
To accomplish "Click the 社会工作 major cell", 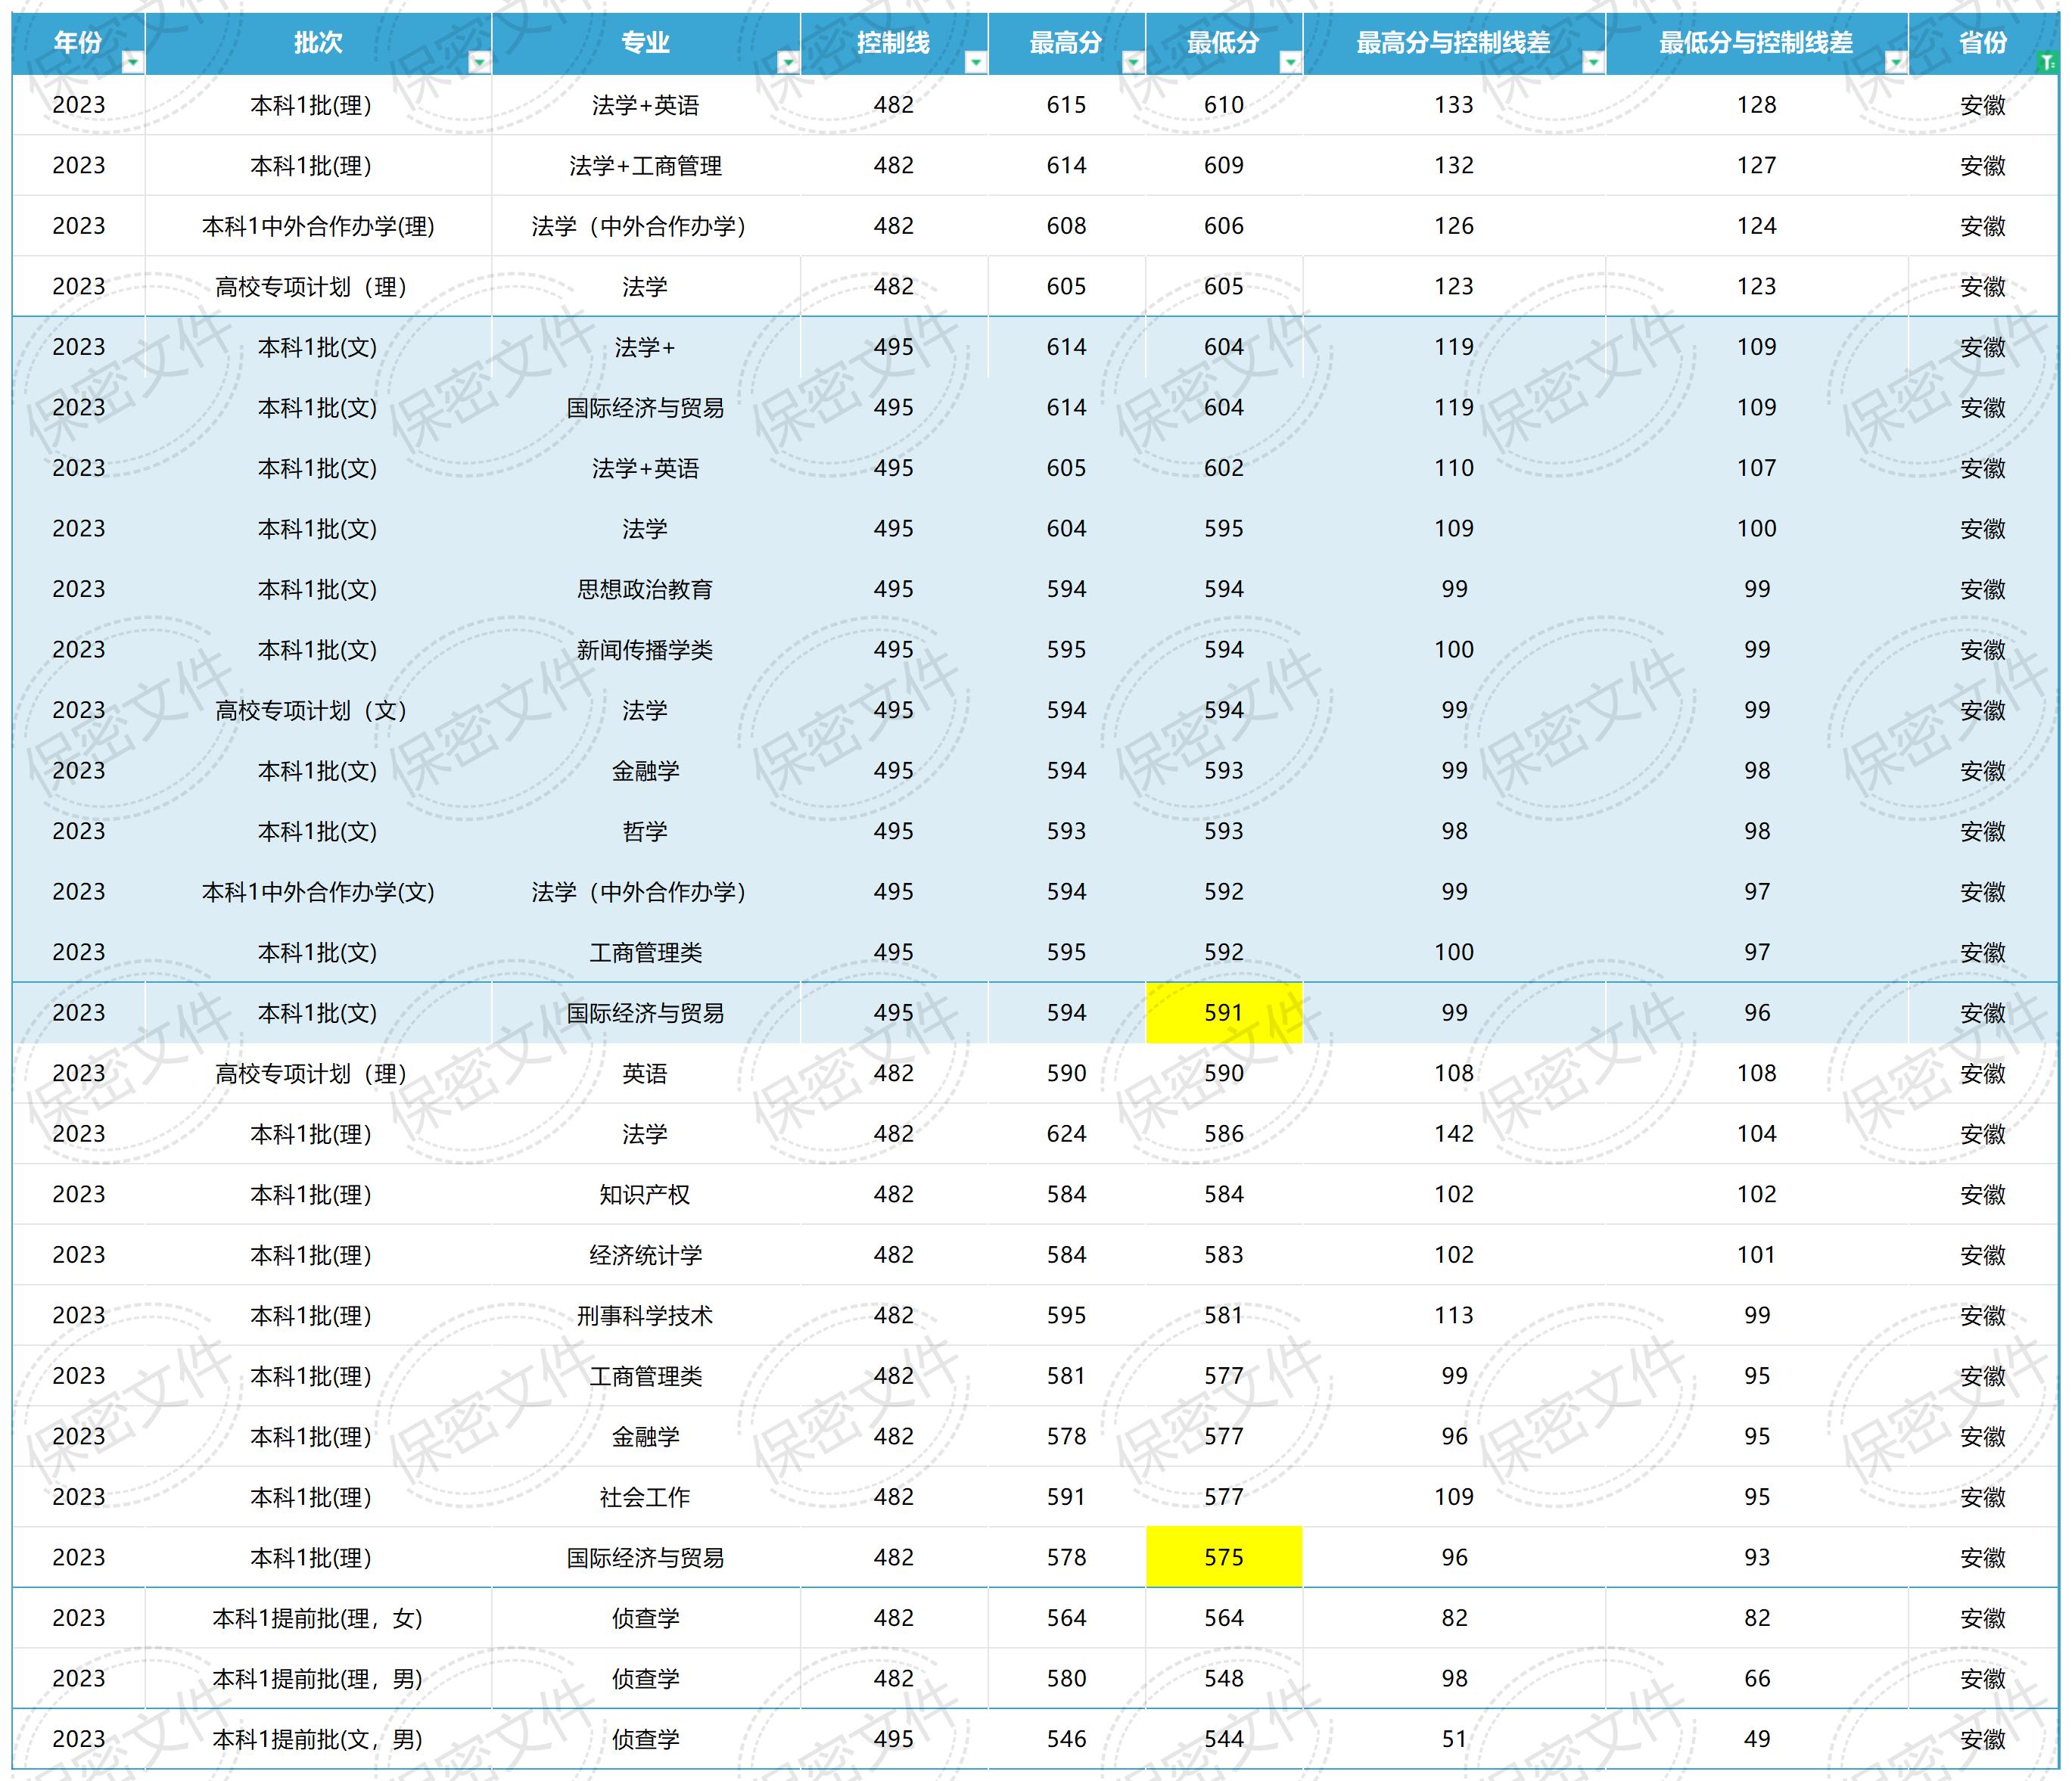I will [x=645, y=1497].
